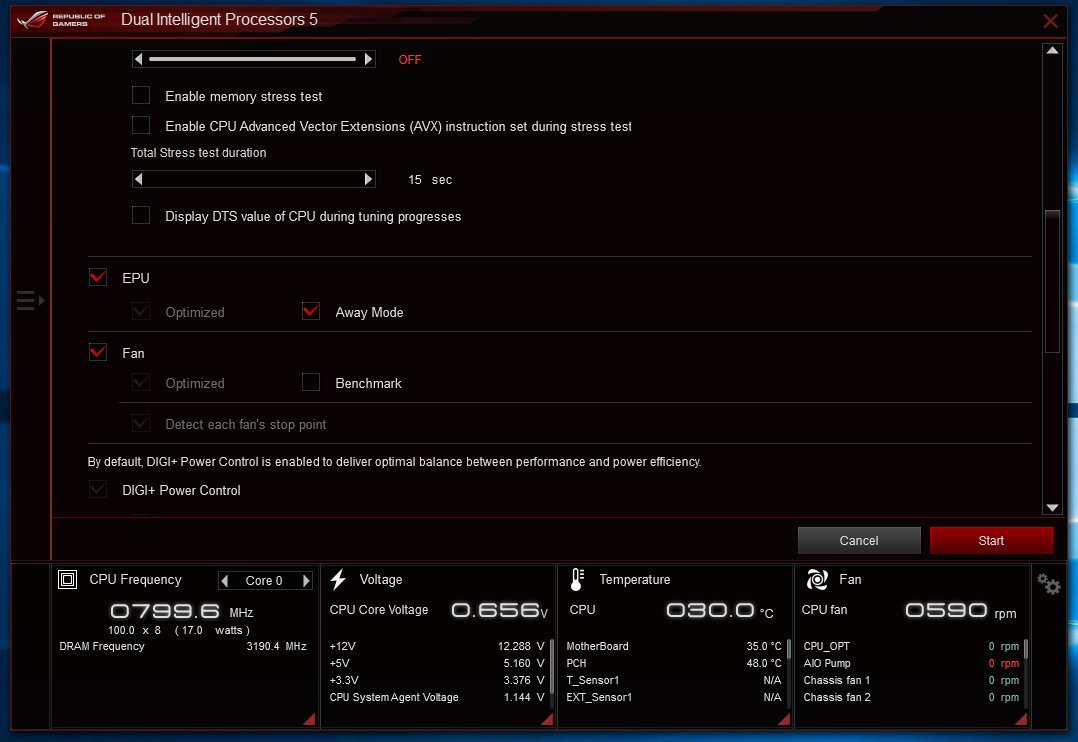1078x742 pixels.
Task: Click the Chassis fan 2 row
Action: (x=911, y=697)
